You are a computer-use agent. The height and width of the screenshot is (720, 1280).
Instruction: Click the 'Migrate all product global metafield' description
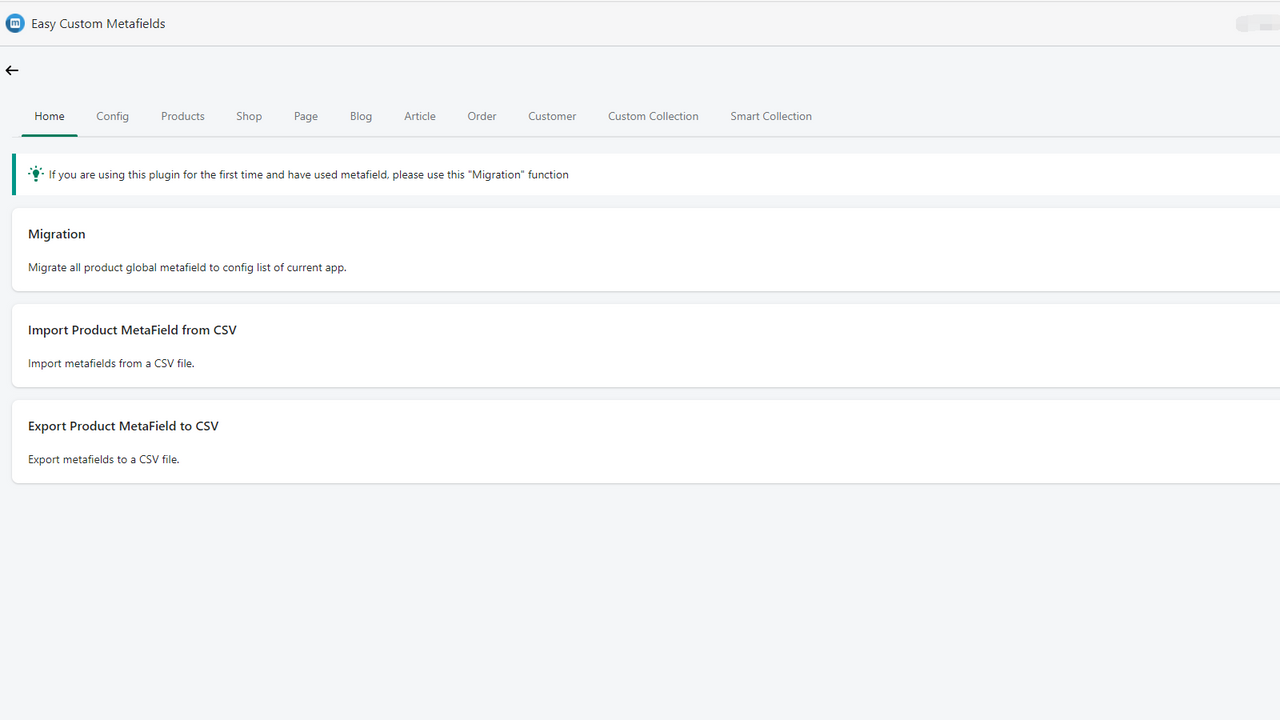click(187, 268)
